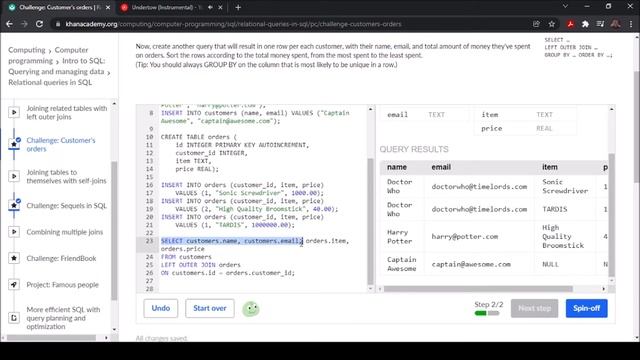This screenshot has width=640, height=360.
Task: Click the star icon for Sequels in SQL
Action: [x=14, y=205]
